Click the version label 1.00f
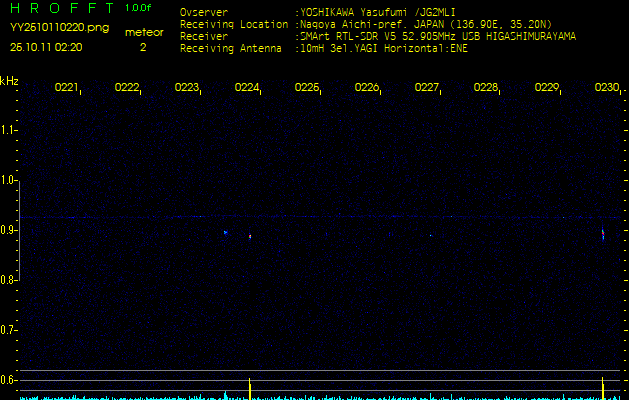Viewport: 629px width, 400px height. point(138,8)
